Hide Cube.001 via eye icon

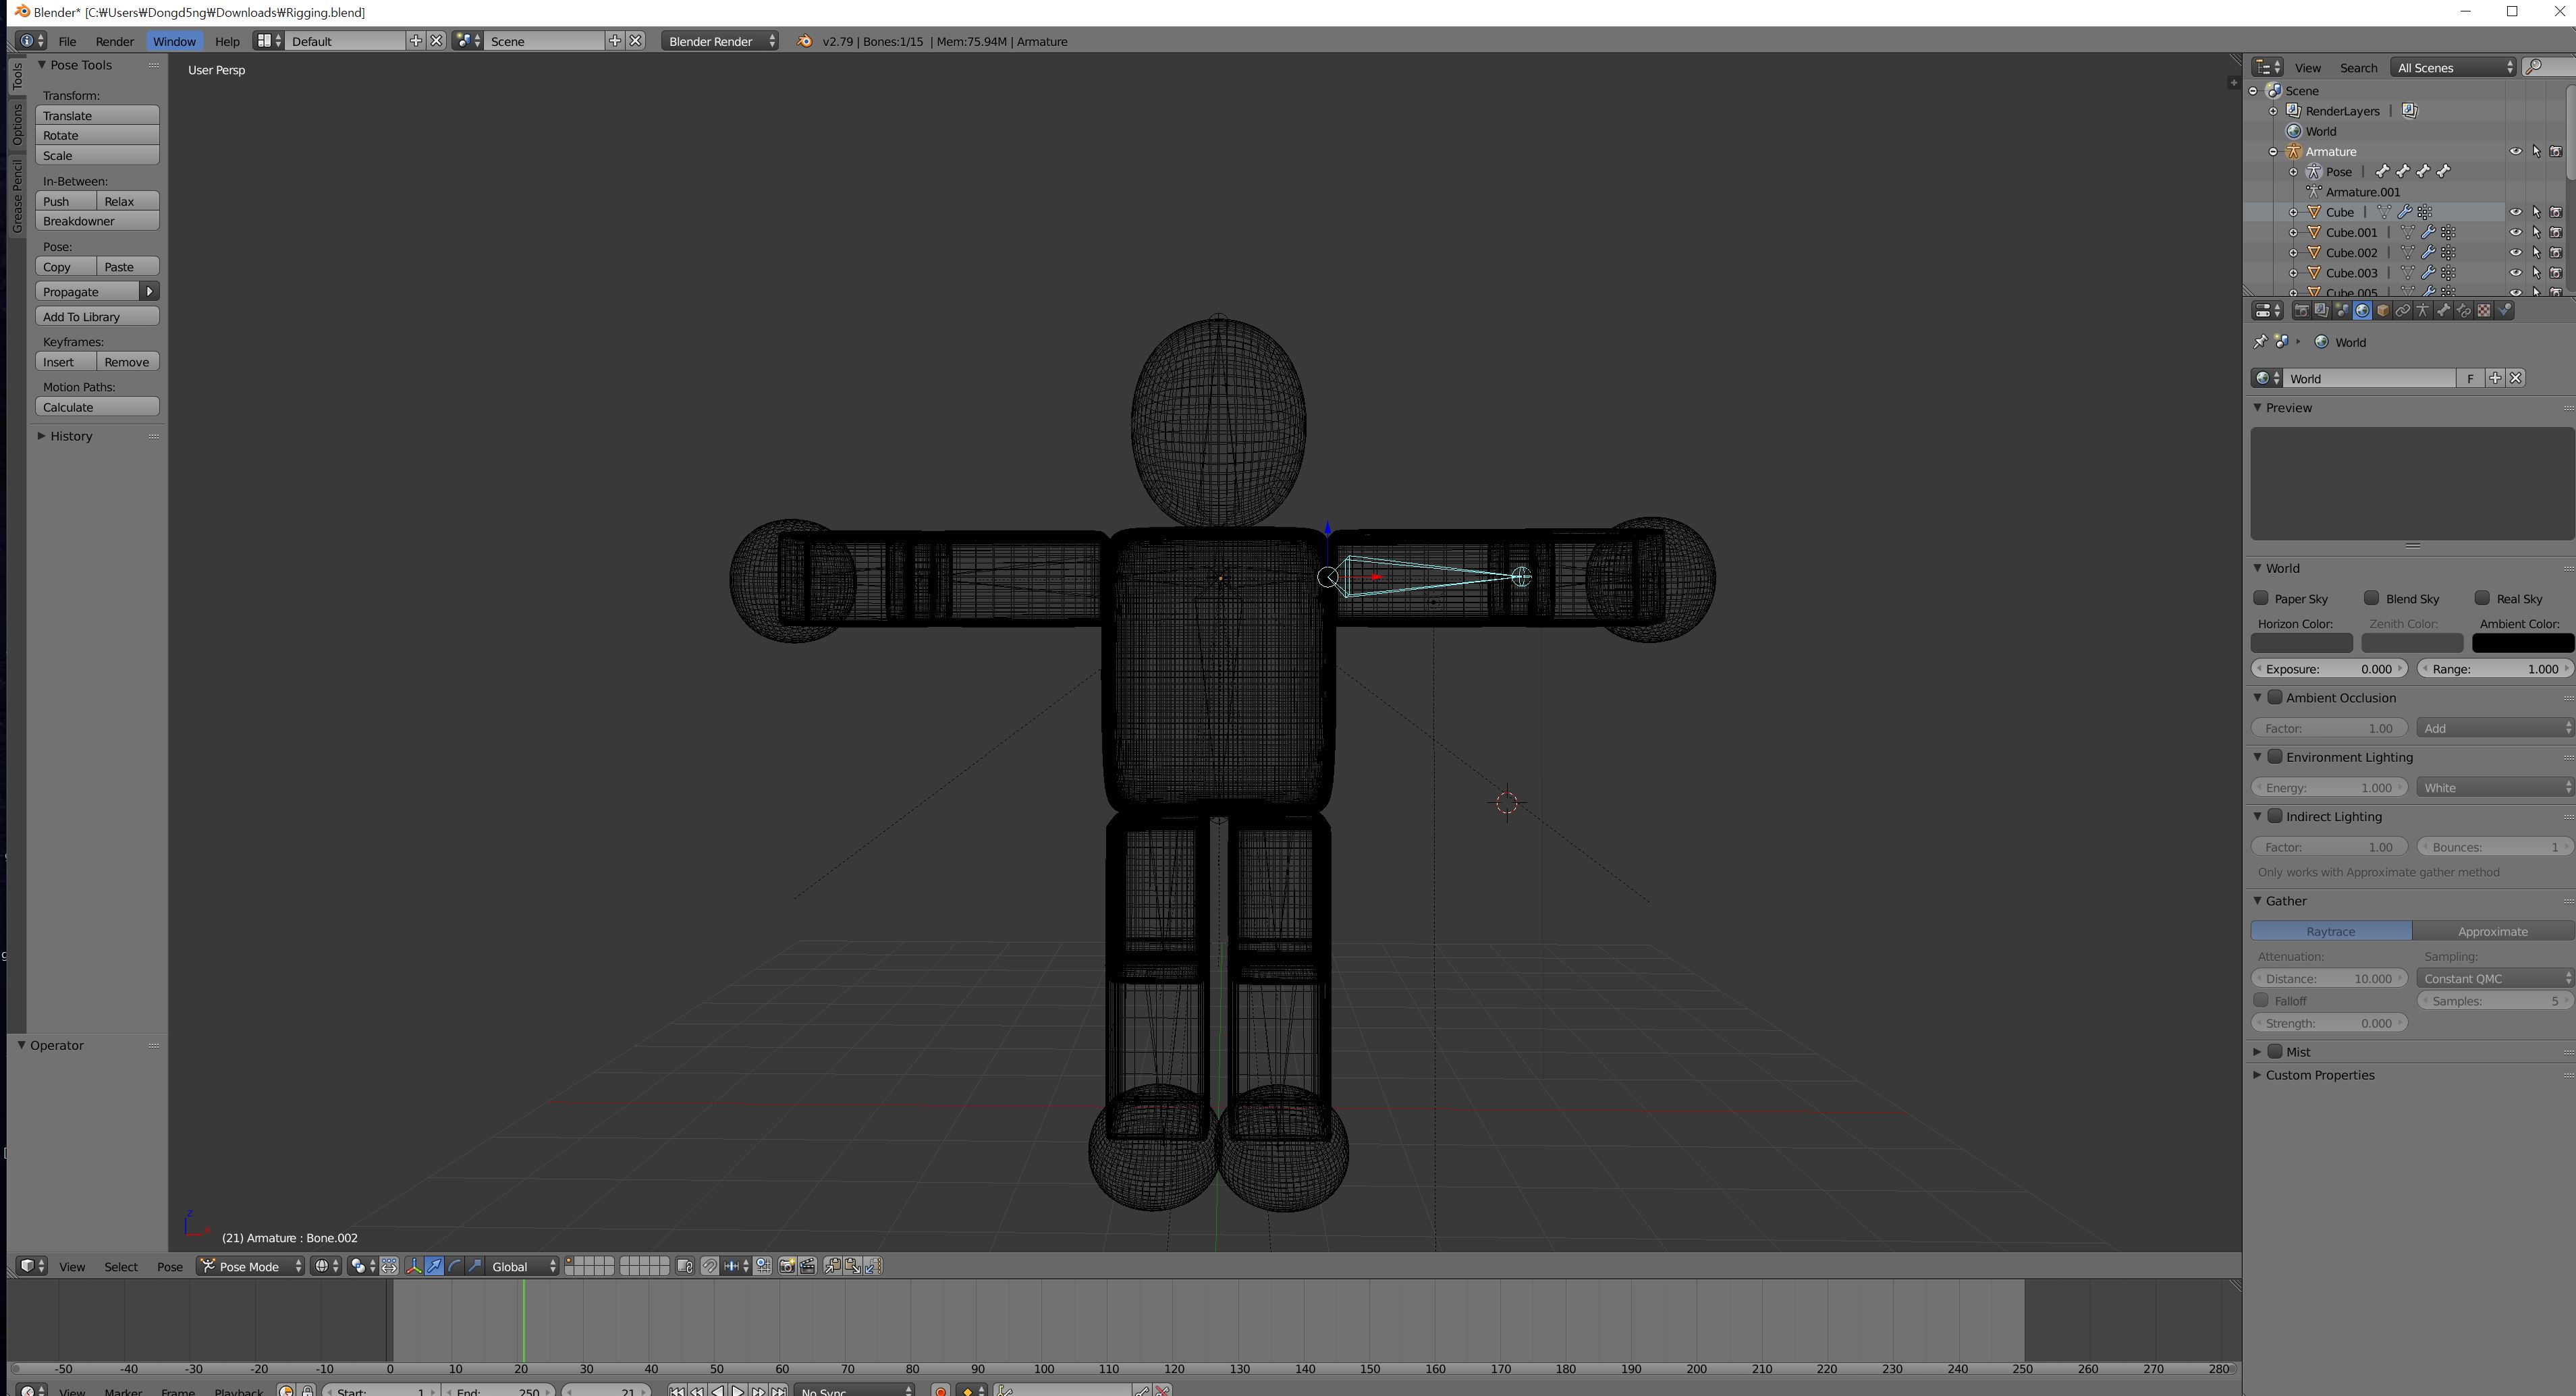pos(2516,232)
